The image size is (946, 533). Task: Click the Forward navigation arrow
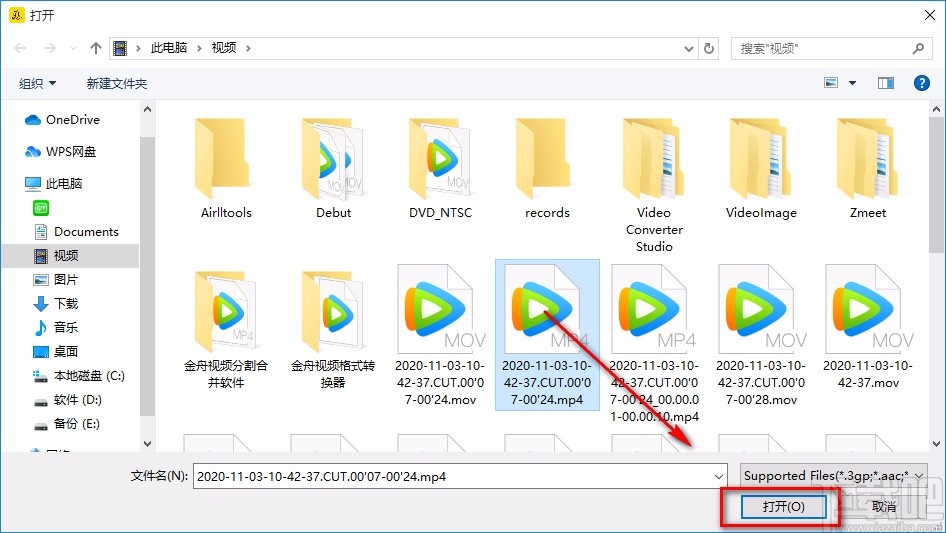(x=49, y=48)
